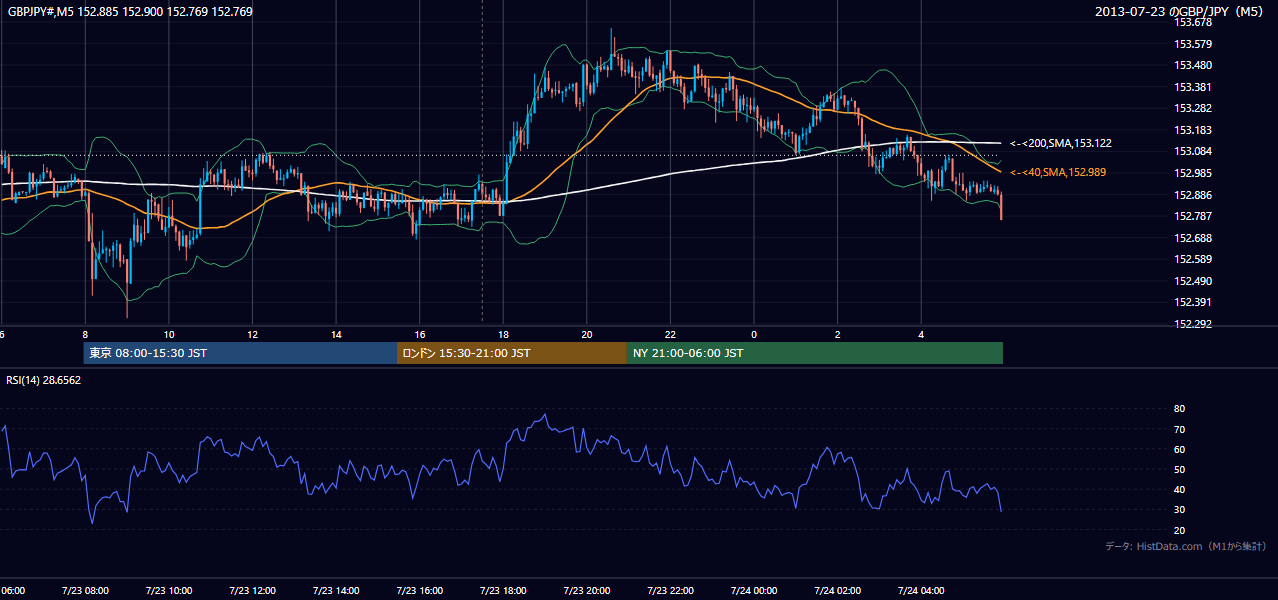Click the 152.886 price axis label
The width and height of the screenshot is (1278, 600).
point(1194,195)
